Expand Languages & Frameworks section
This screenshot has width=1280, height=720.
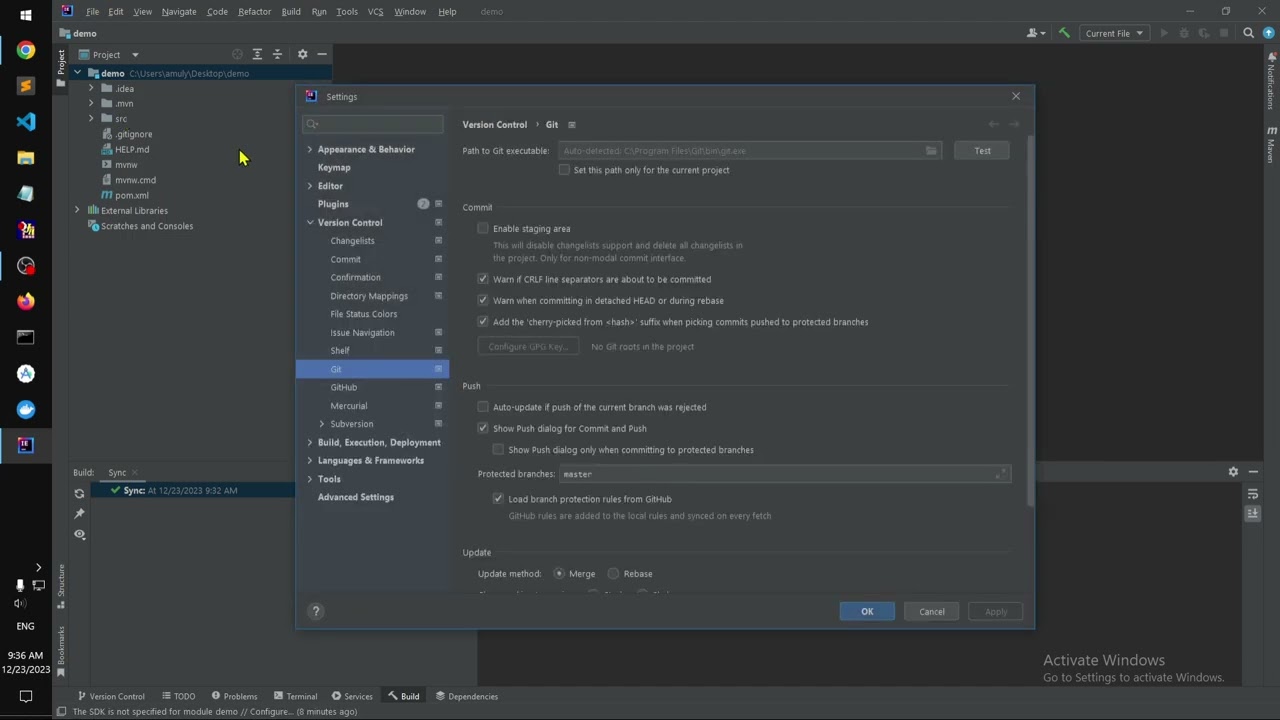coord(310,460)
